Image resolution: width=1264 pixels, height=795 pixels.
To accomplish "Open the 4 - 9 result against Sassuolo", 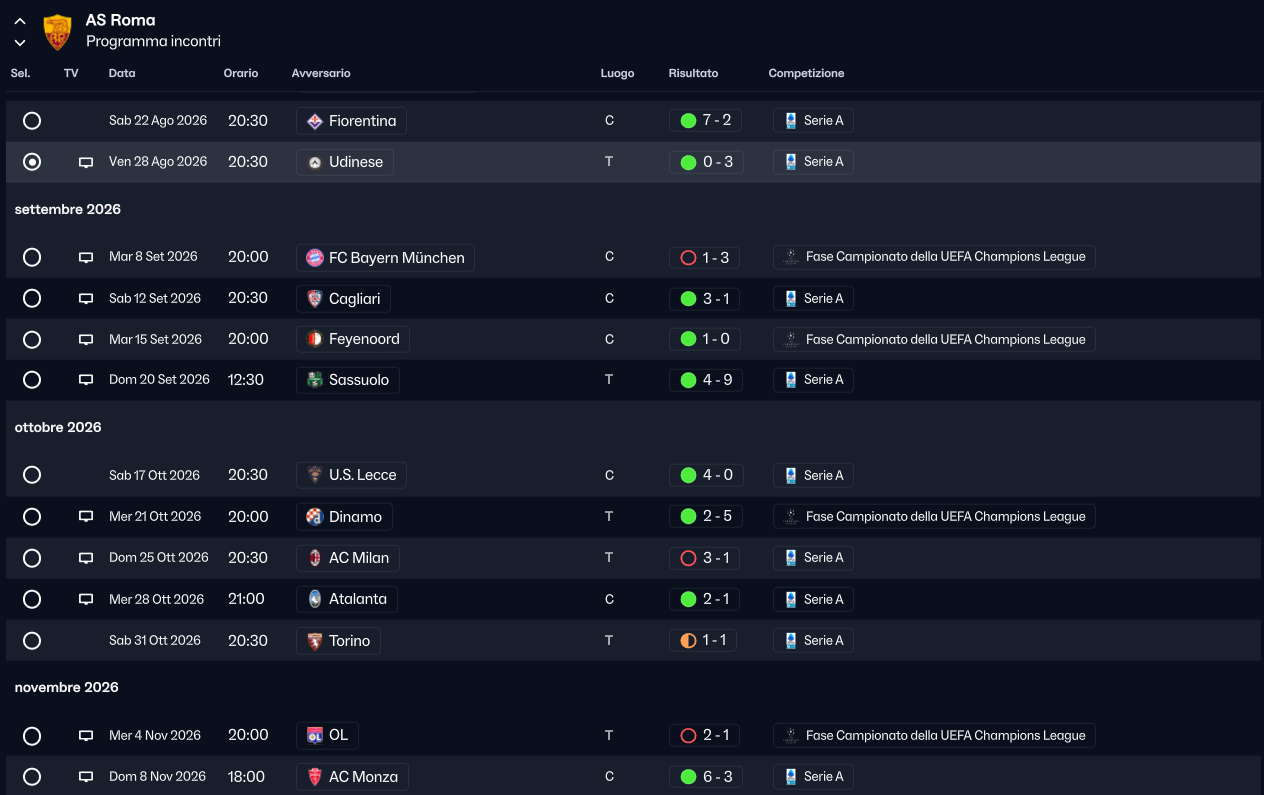I will coord(706,380).
